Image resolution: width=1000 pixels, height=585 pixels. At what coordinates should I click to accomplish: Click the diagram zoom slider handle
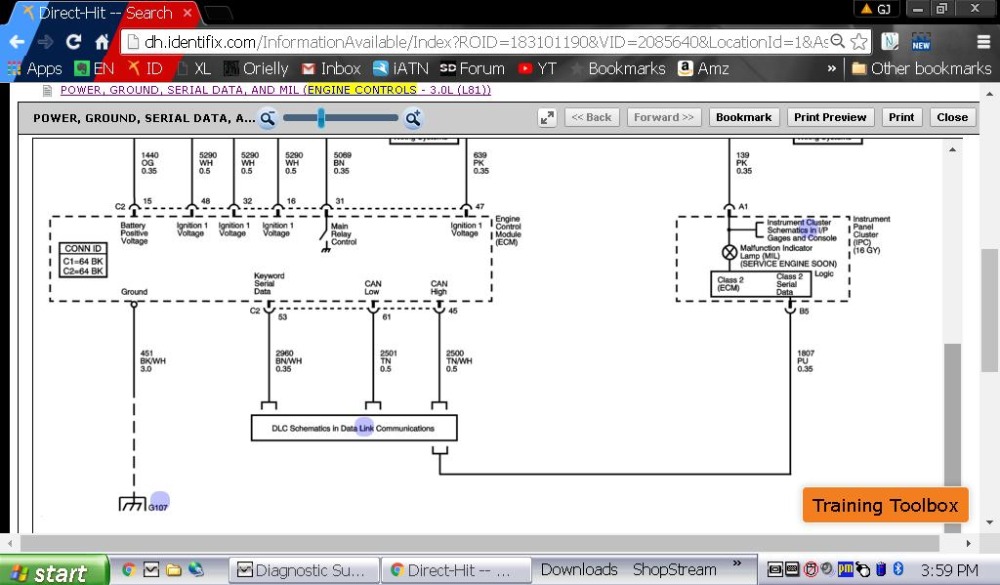(321, 119)
